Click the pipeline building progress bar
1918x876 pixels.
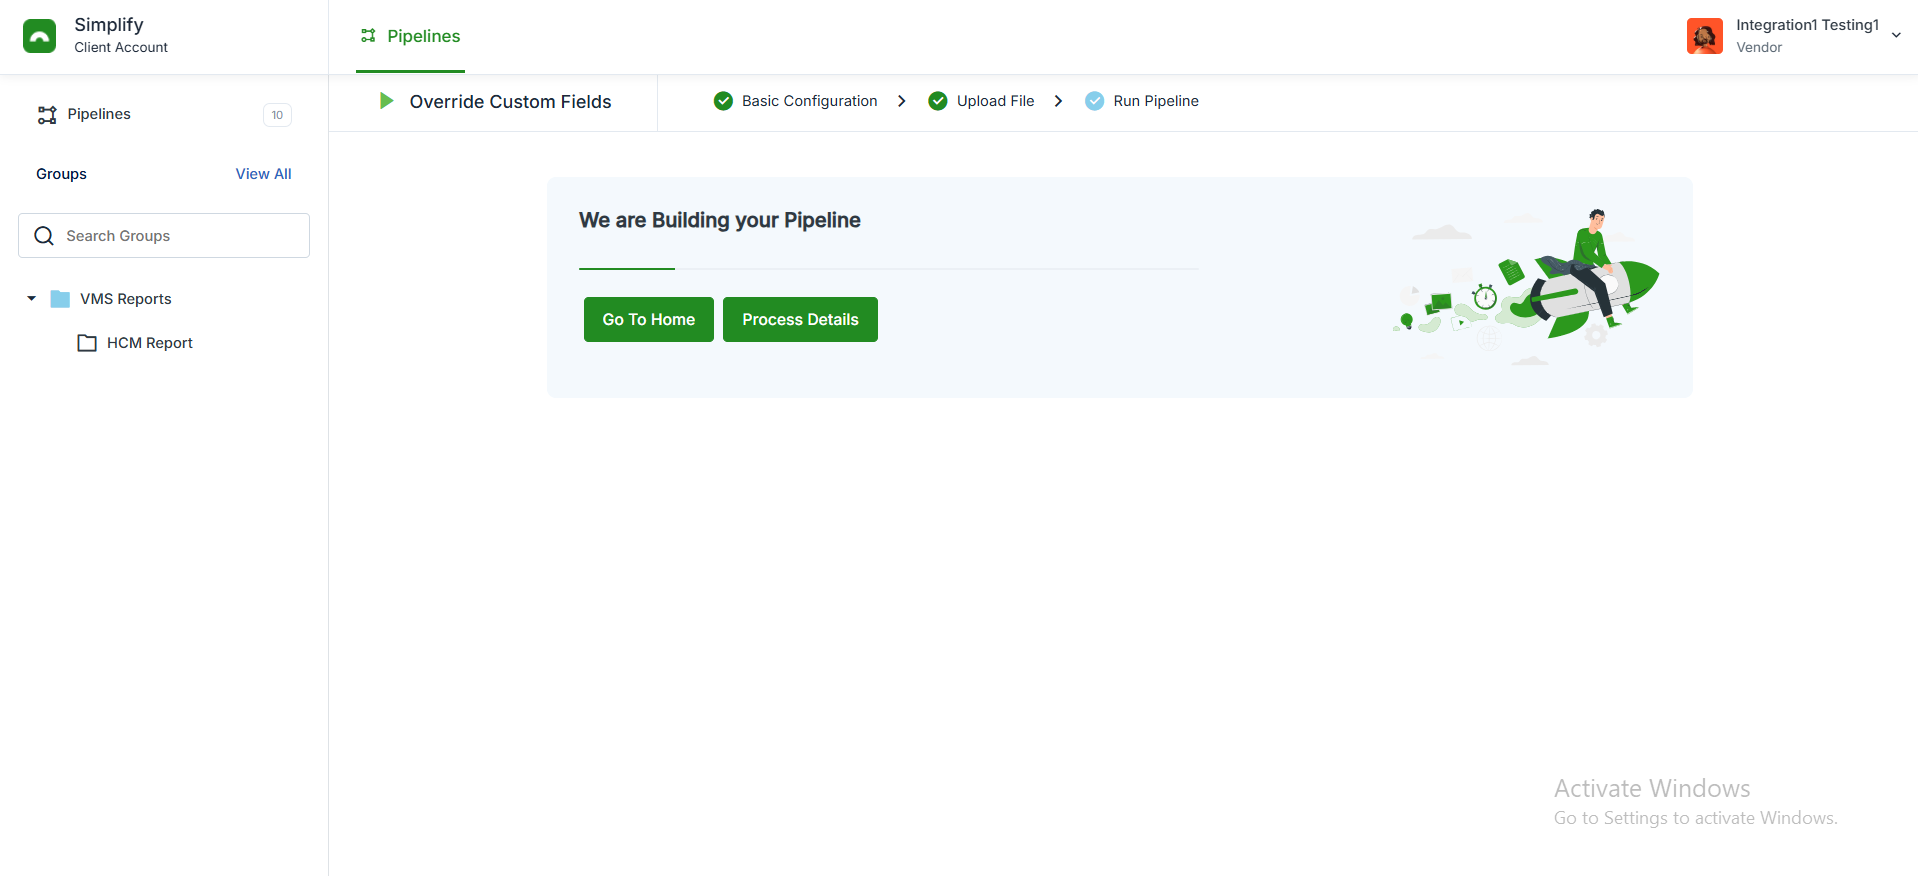pos(889,269)
